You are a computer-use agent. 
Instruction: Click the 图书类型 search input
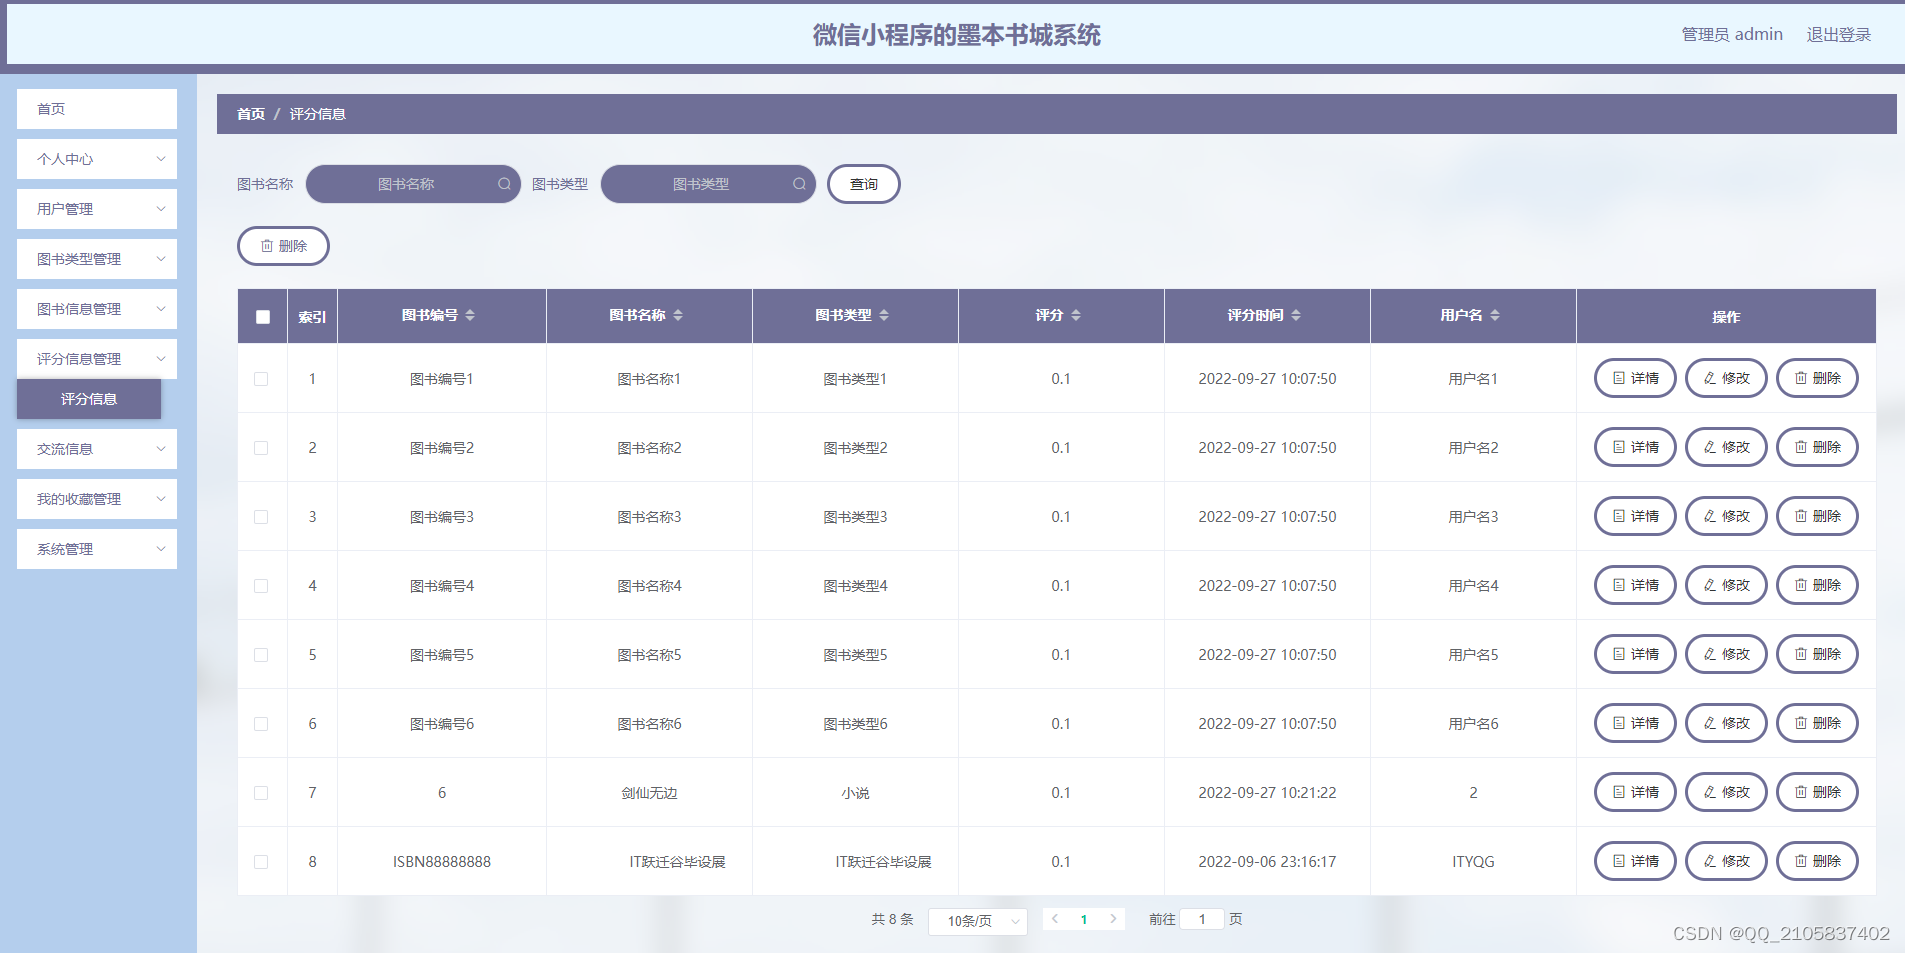(708, 184)
